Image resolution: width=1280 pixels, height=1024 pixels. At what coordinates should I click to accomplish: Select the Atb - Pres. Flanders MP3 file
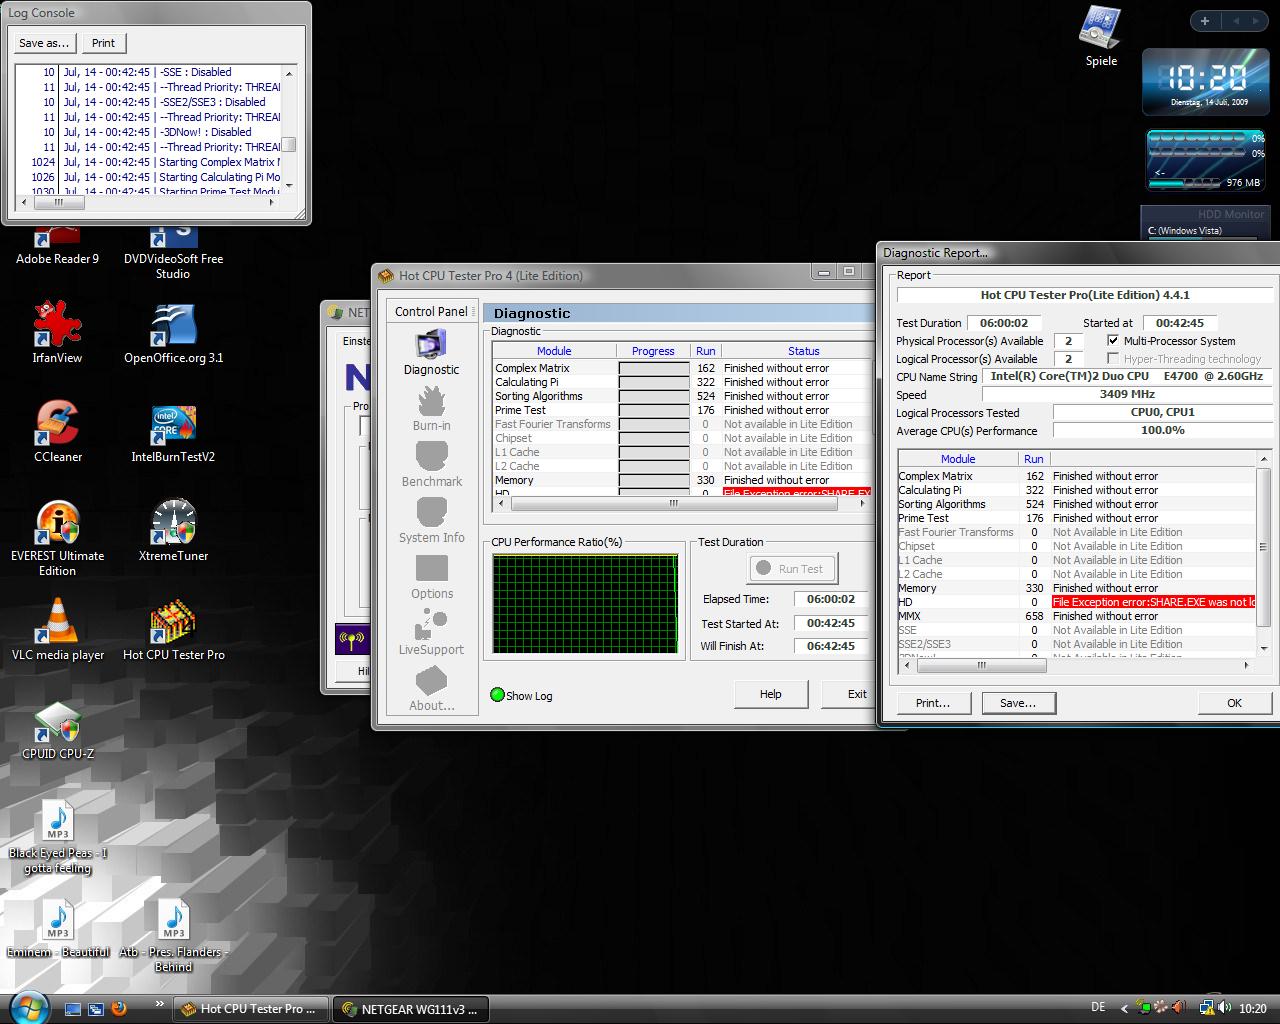[x=173, y=935]
